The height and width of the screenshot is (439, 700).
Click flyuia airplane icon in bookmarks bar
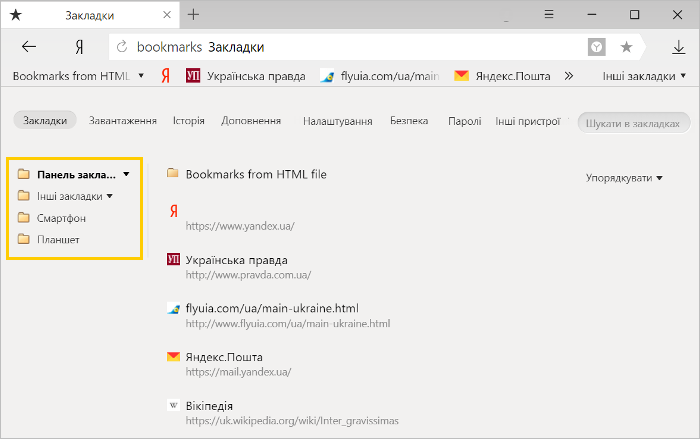327,76
